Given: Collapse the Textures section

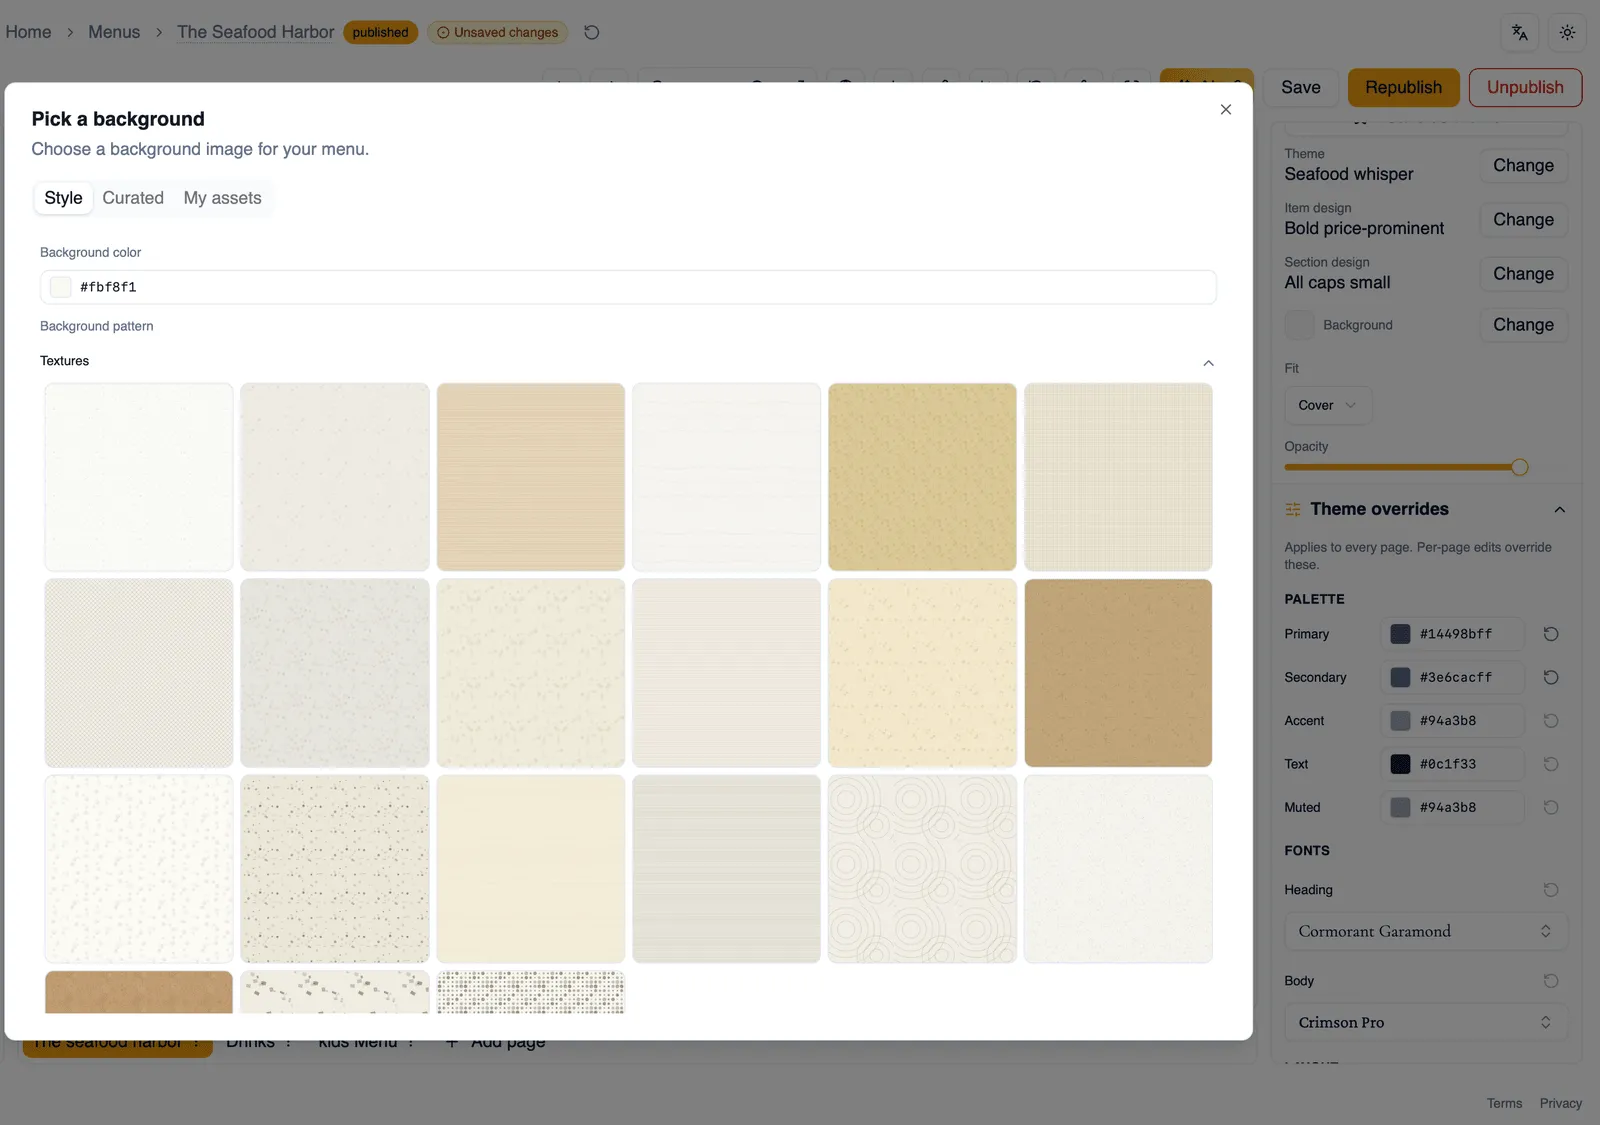Looking at the screenshot, I should click(x=1208, y=363).
